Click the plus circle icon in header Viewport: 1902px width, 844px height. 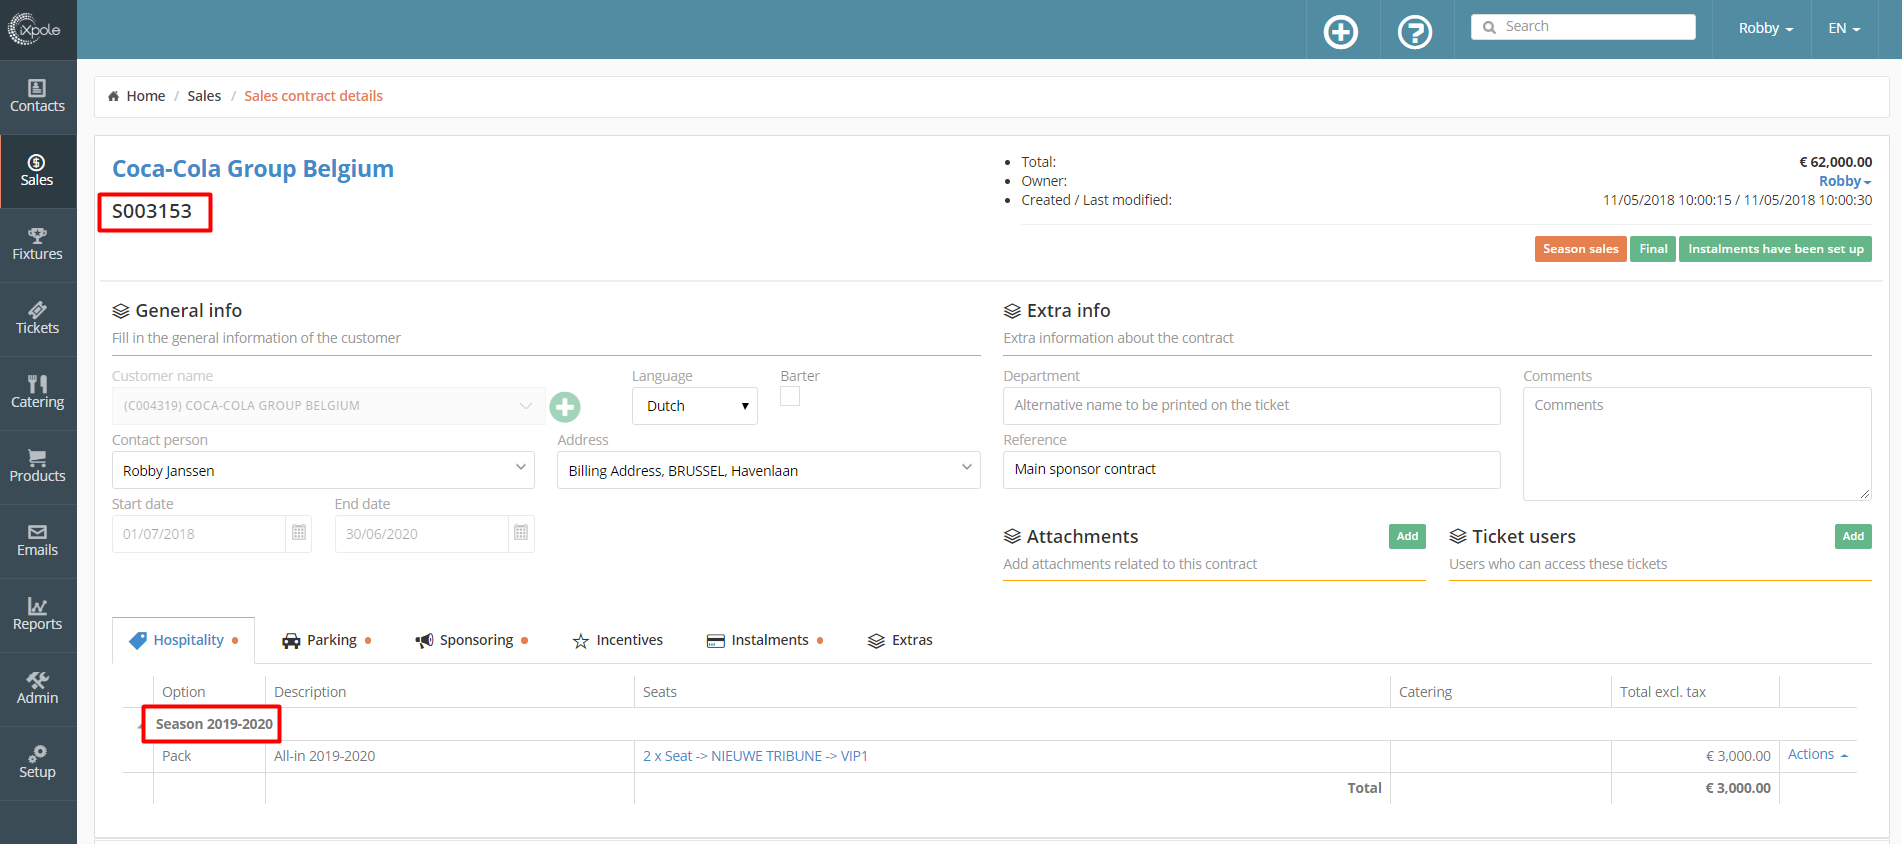click(x=1340, y=32)
